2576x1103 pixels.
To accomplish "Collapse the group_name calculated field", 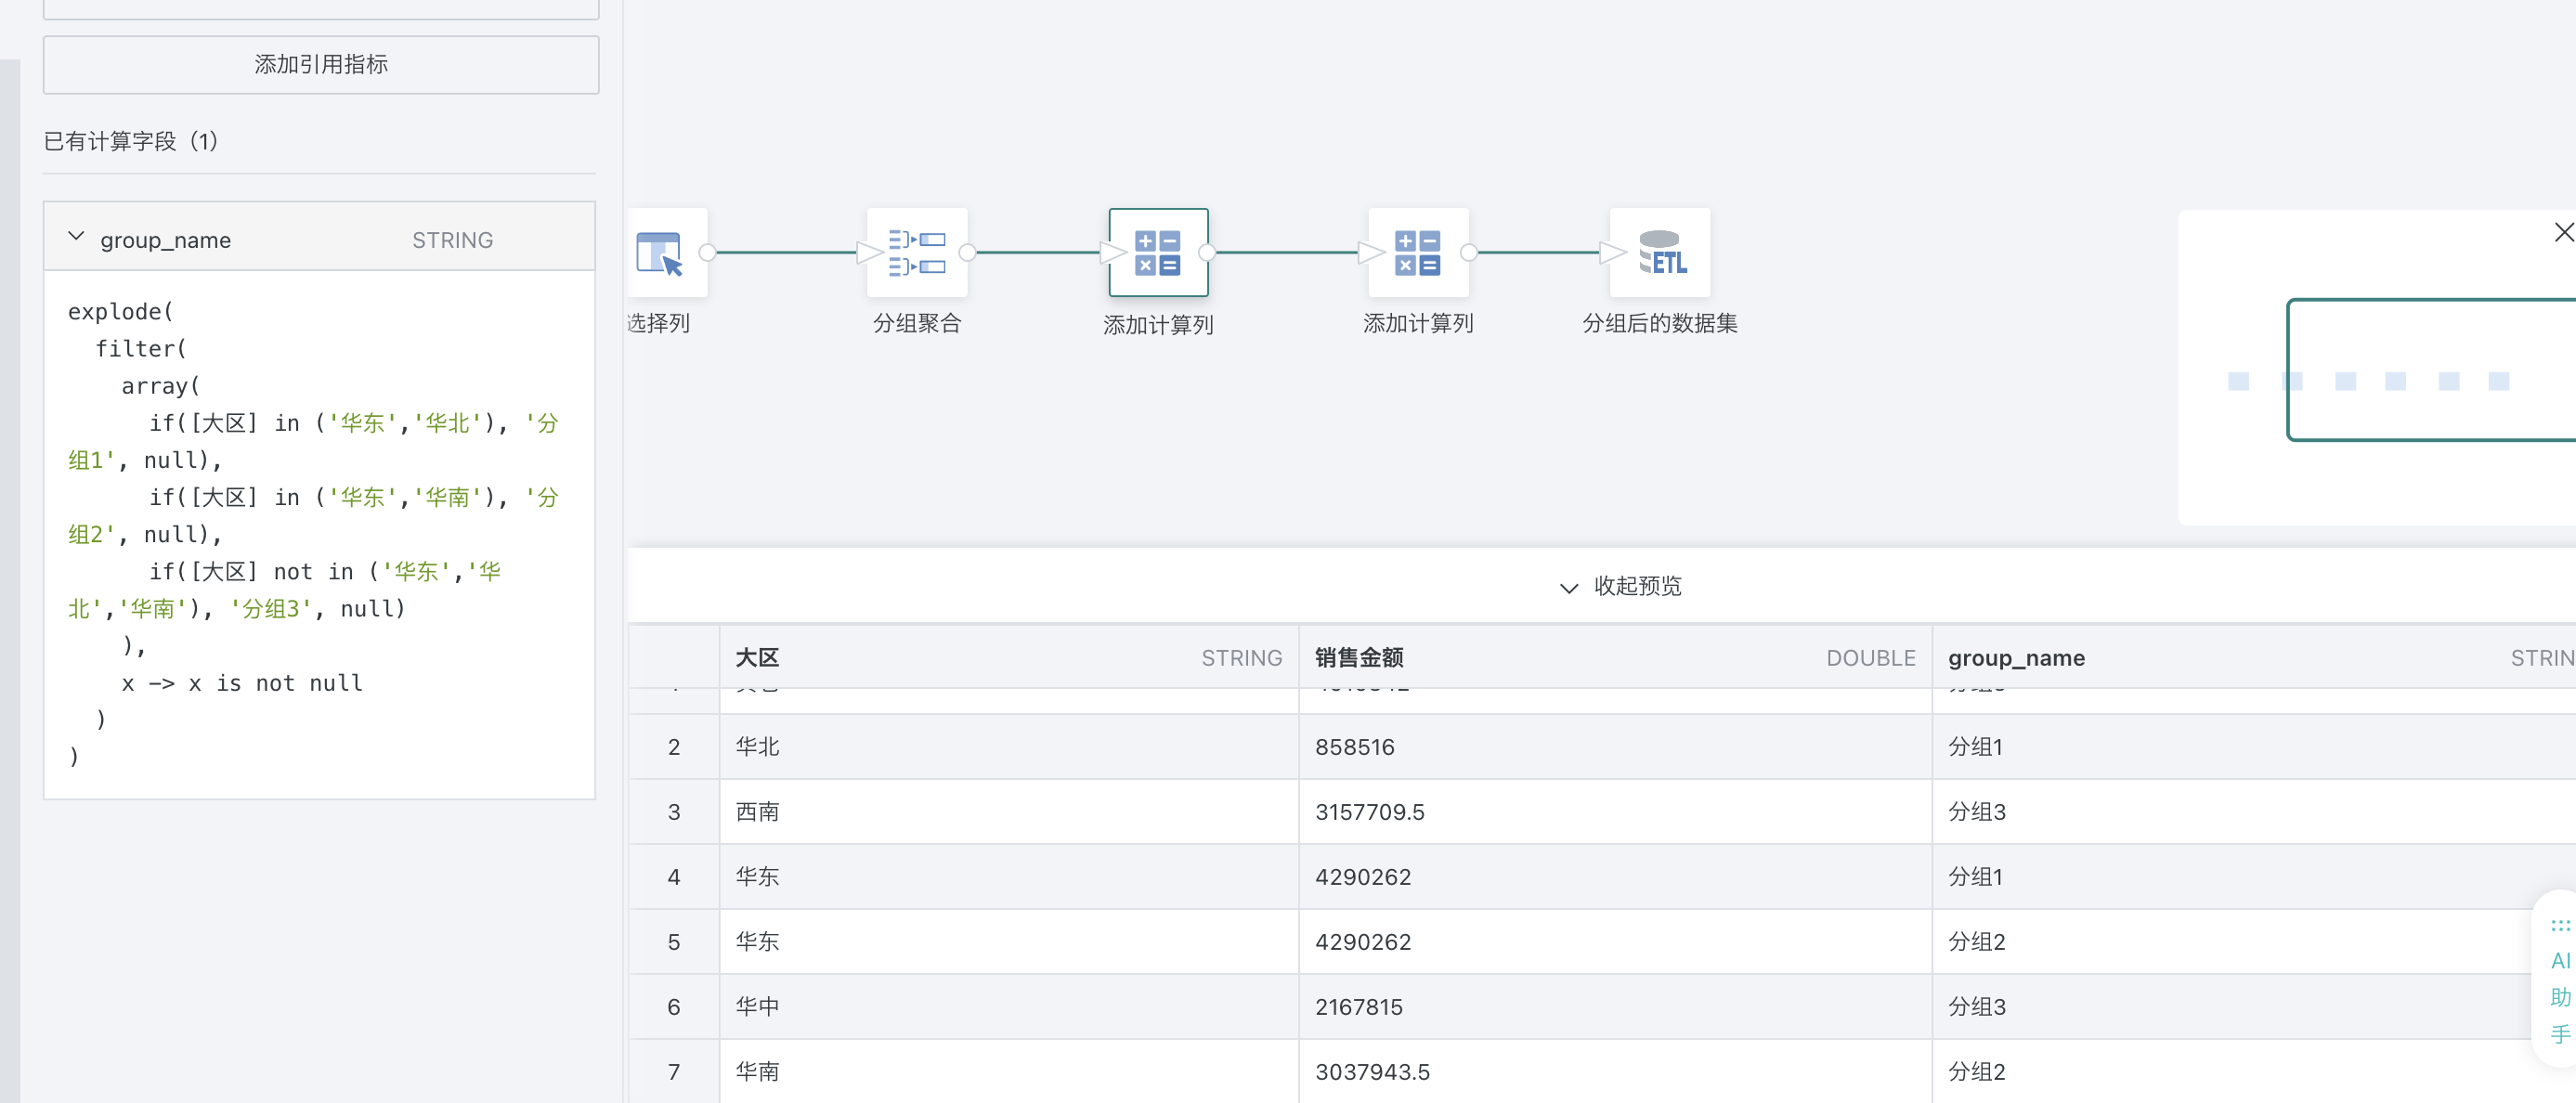I will coord(76,238).
